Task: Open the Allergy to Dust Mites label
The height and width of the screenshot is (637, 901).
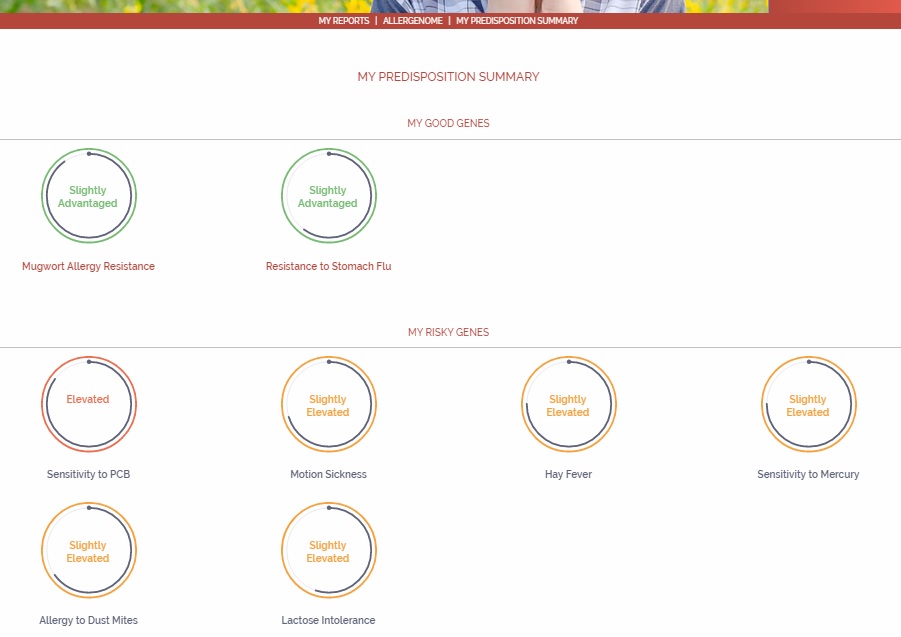Action: pyautogui.click(x=88, y=620)
